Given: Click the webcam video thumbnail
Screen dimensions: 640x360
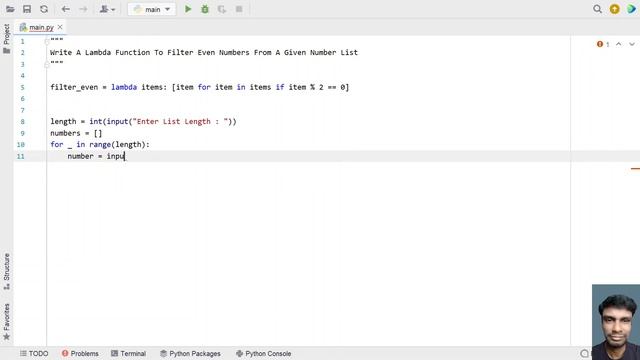Looking at the screenshot, I should pos(616,322).
